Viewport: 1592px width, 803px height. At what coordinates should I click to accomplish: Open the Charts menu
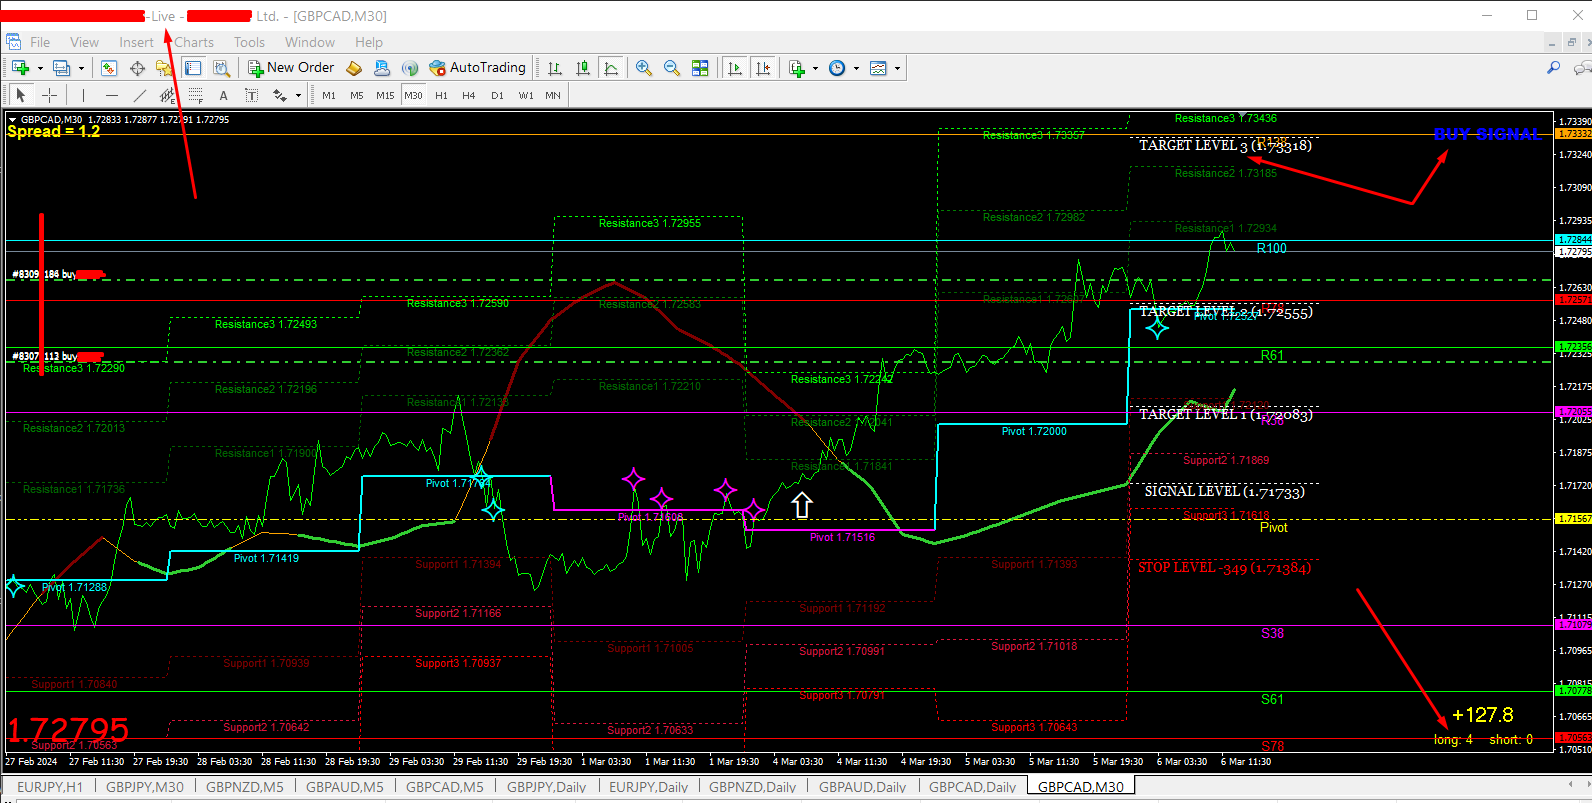(194, 42)
